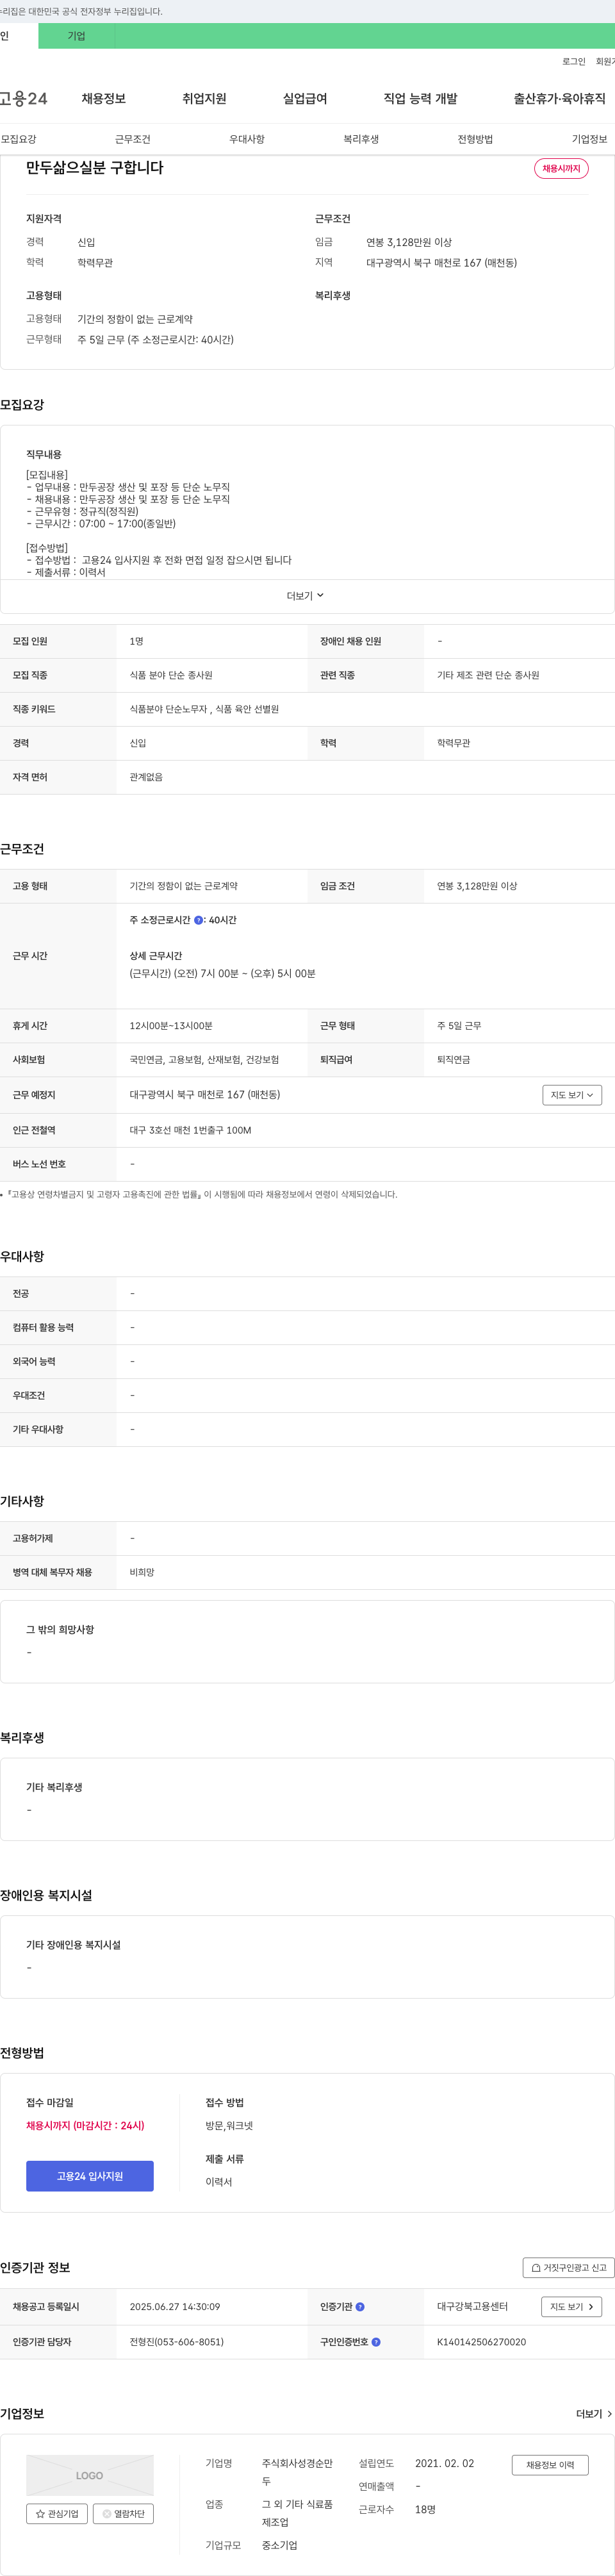
Task: Open the 채용정보 main menu
Action: pos(103,99)
